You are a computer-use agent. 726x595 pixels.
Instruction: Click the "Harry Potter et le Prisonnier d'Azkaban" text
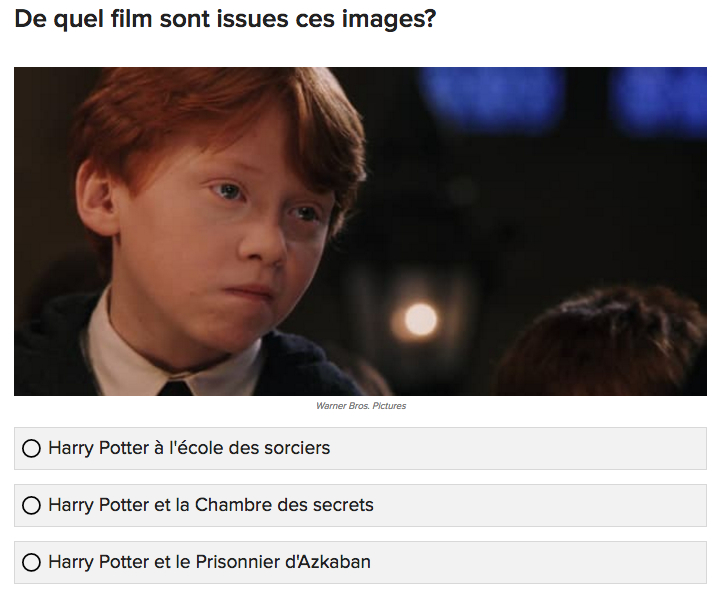pyautogui.click(x=209, y=563)
